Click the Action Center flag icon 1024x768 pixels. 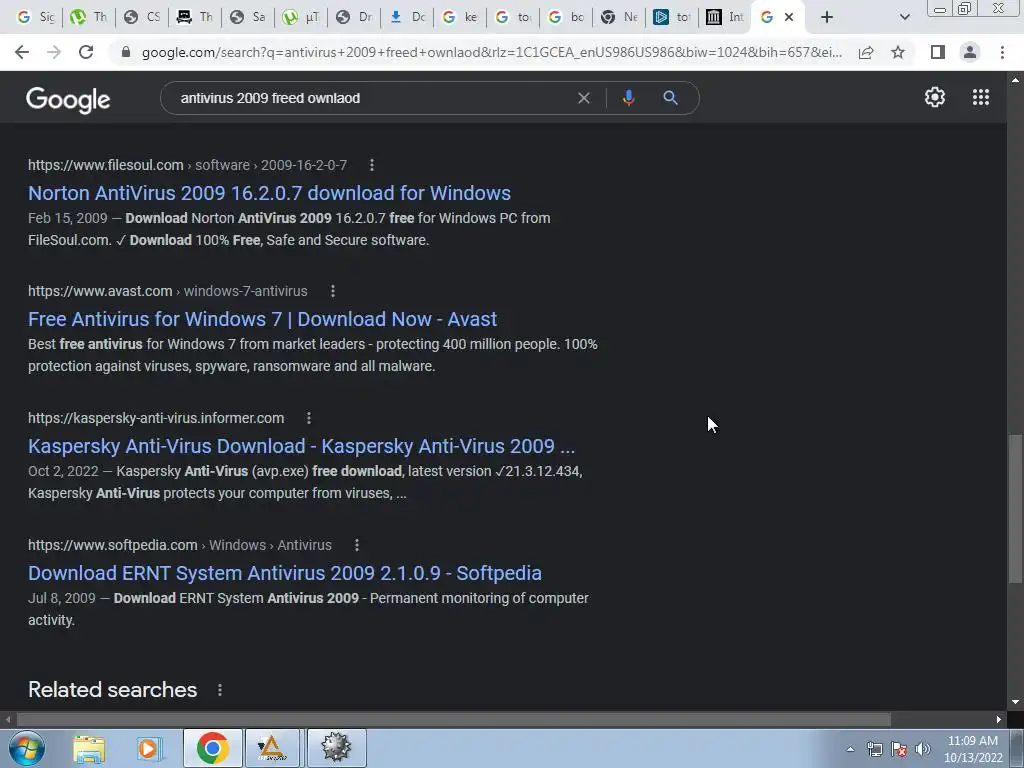pyautogui.click(x=899, y=749)
